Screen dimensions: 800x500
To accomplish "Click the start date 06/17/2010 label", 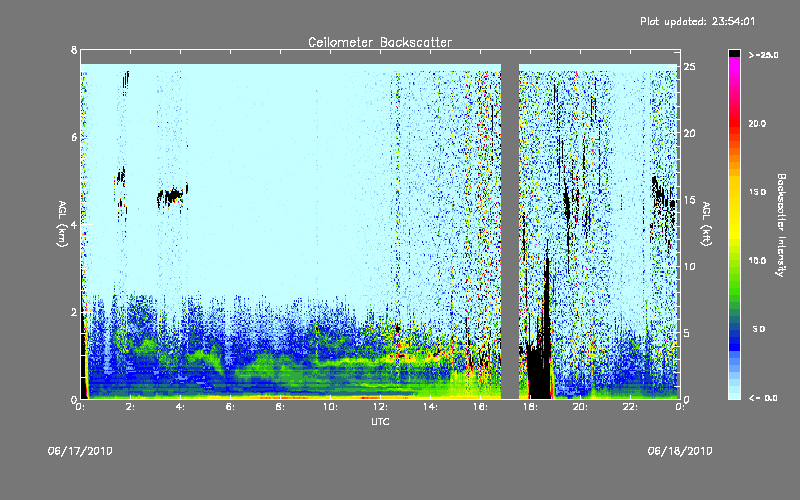I will (80, 451).
